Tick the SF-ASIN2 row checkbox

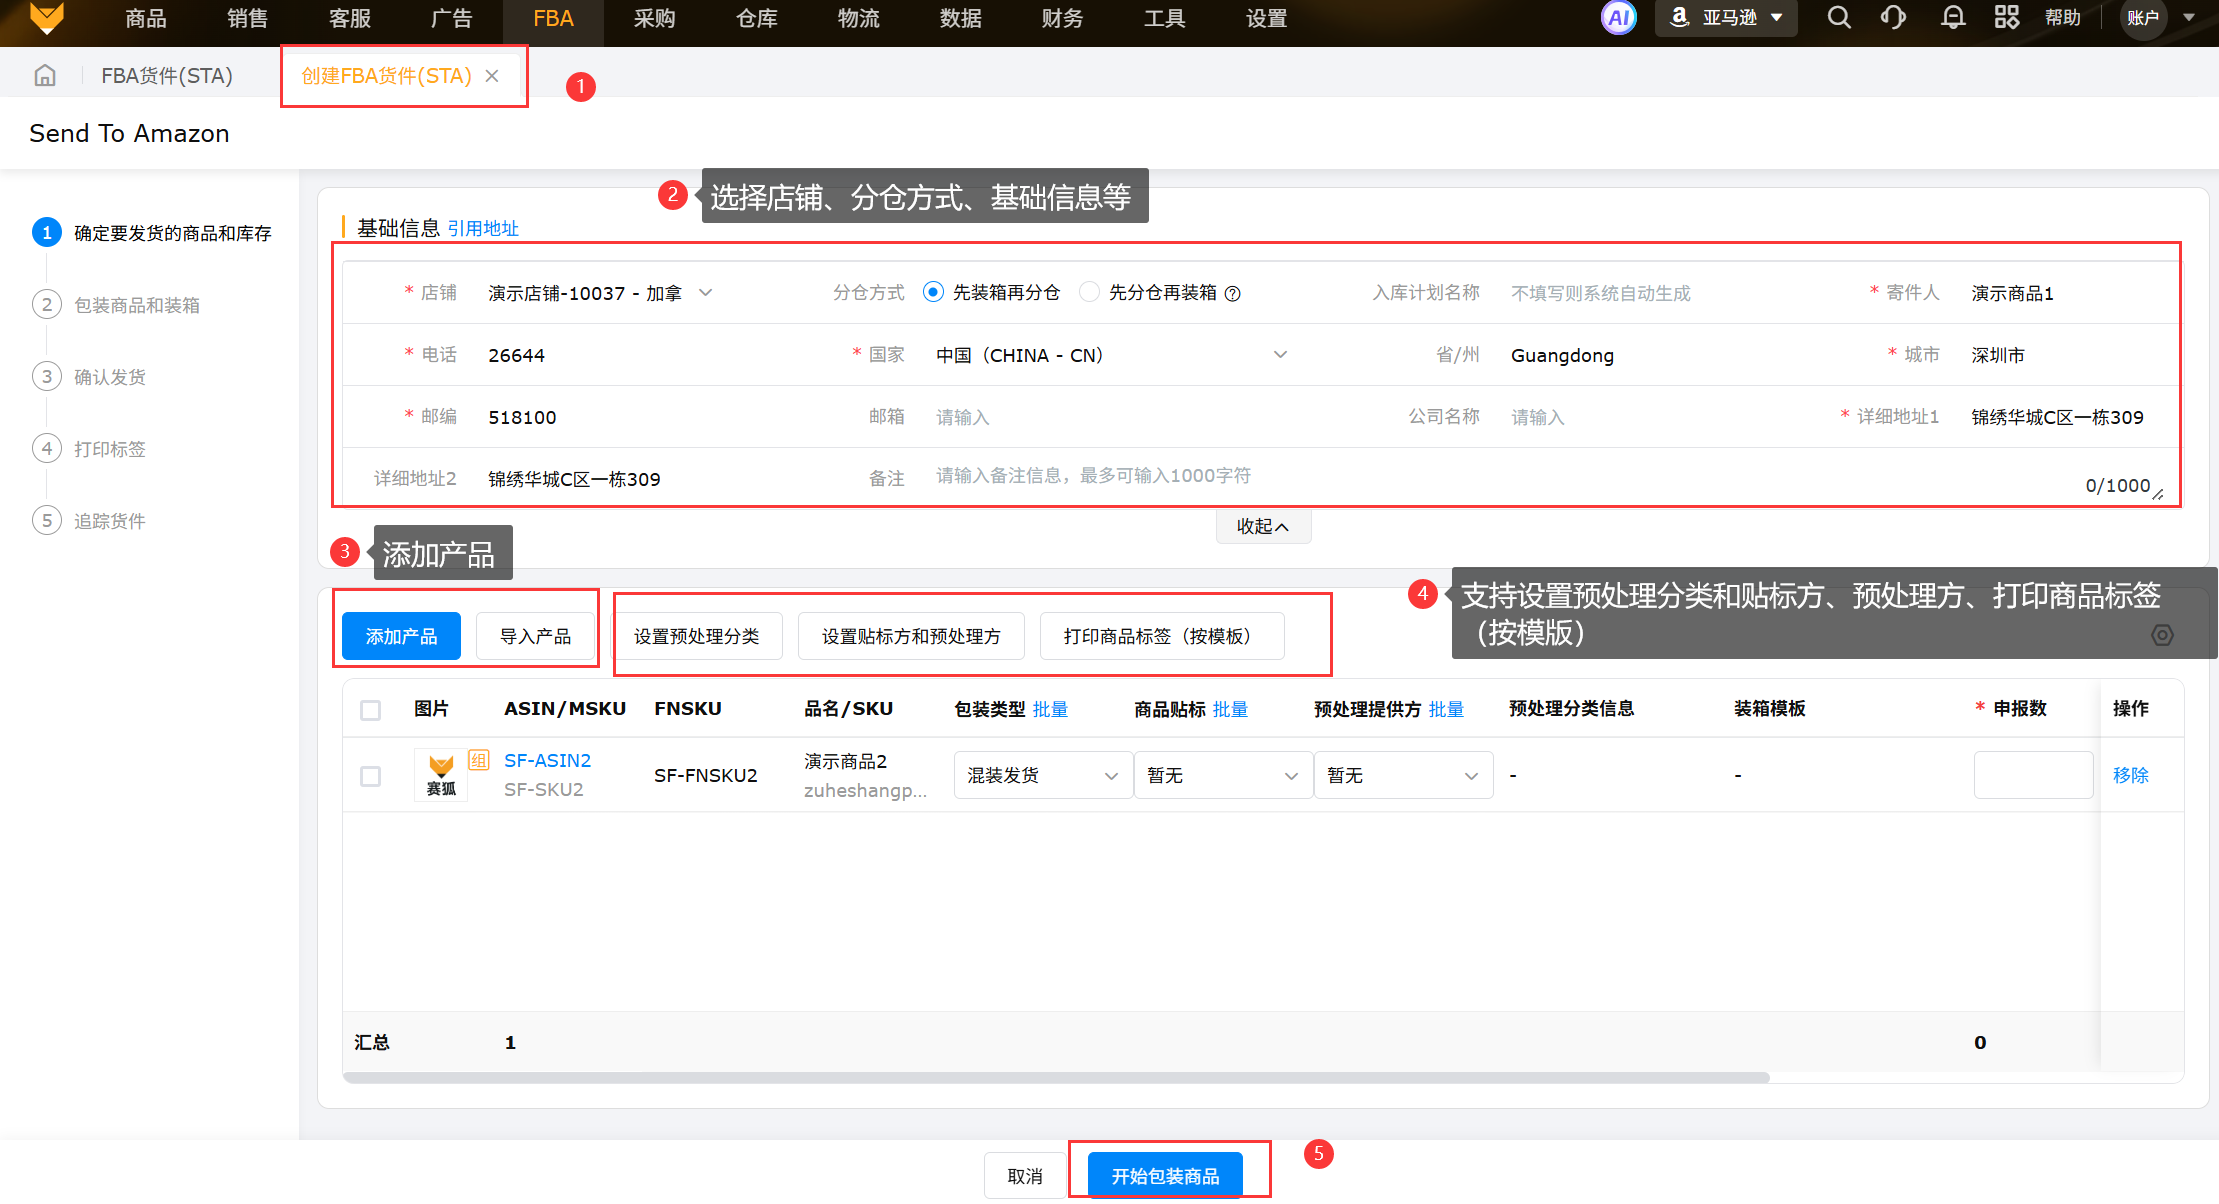coord(371,776)
